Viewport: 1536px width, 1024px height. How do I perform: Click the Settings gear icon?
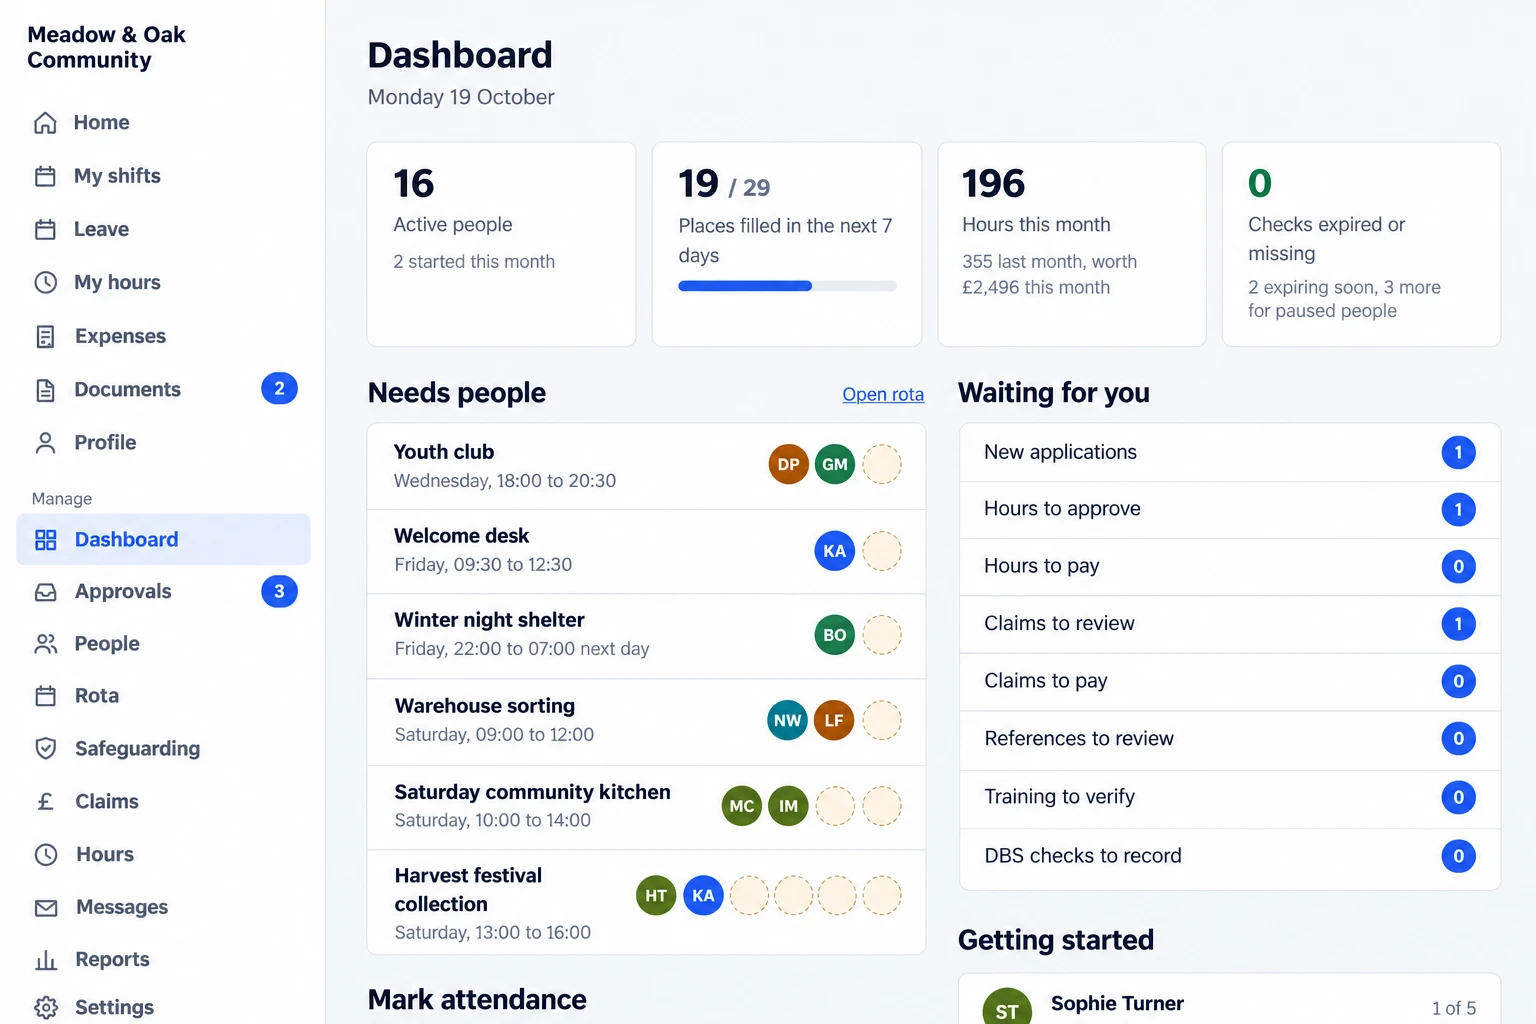point(46,1007)
